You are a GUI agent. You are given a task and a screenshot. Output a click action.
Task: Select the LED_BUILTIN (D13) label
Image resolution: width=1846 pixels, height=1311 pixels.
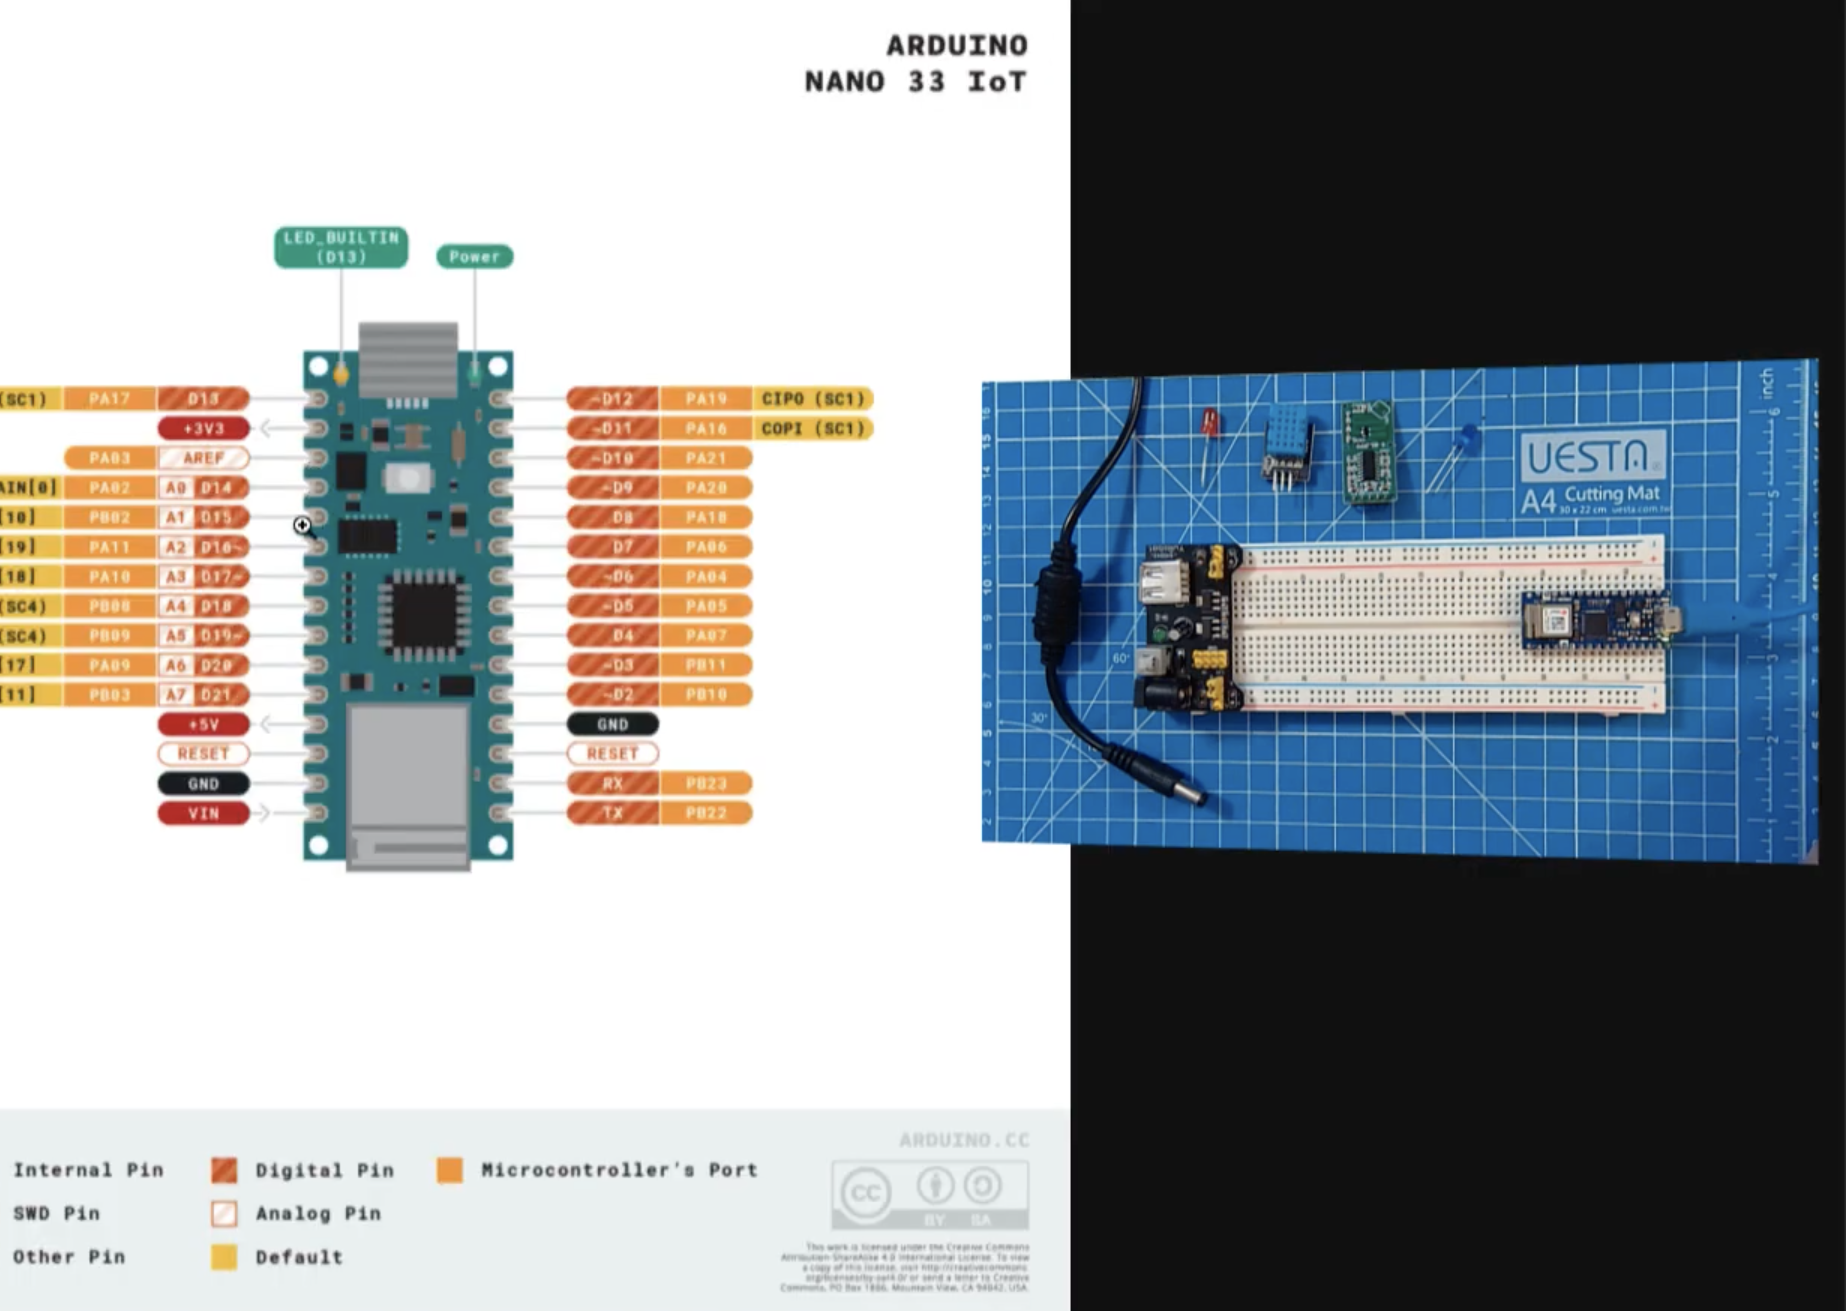point(340,246)
